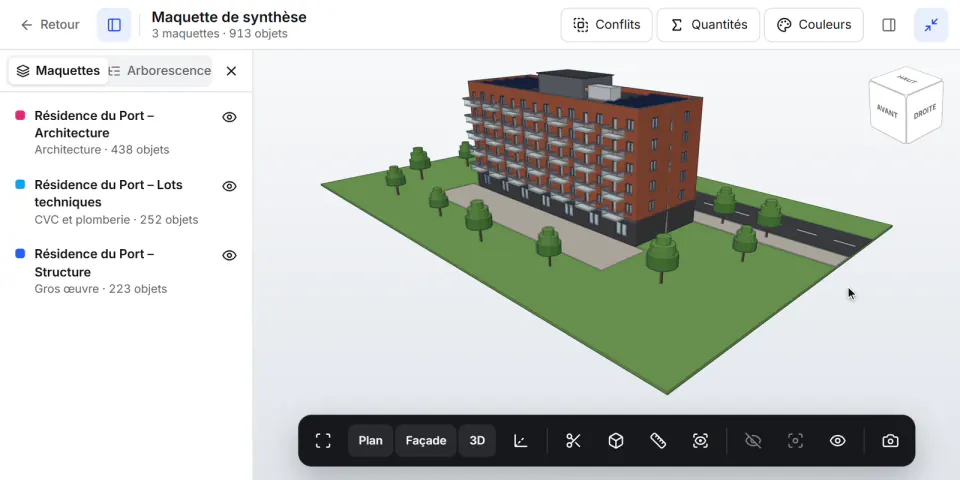Switch to the Façade view

(x=426, y=441)
